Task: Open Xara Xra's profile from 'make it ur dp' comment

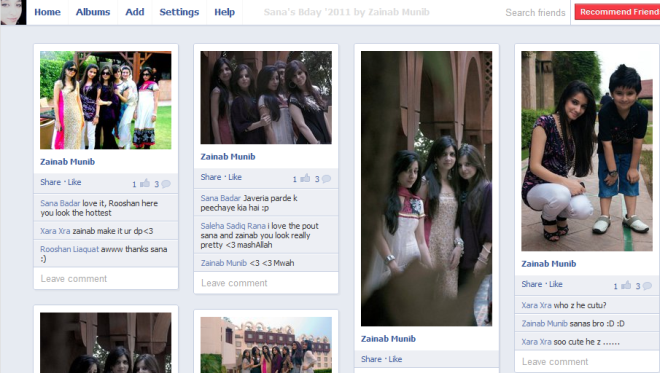Action: 55,231
